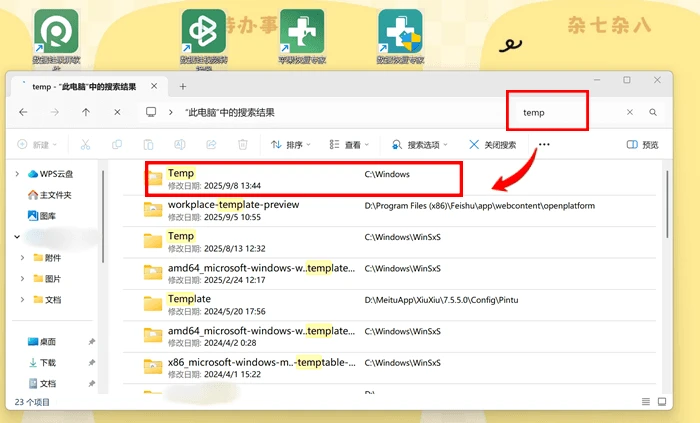Click the magnifier search icon in search box
Viewport: 700px width, 423px height.
pos(653,112)
